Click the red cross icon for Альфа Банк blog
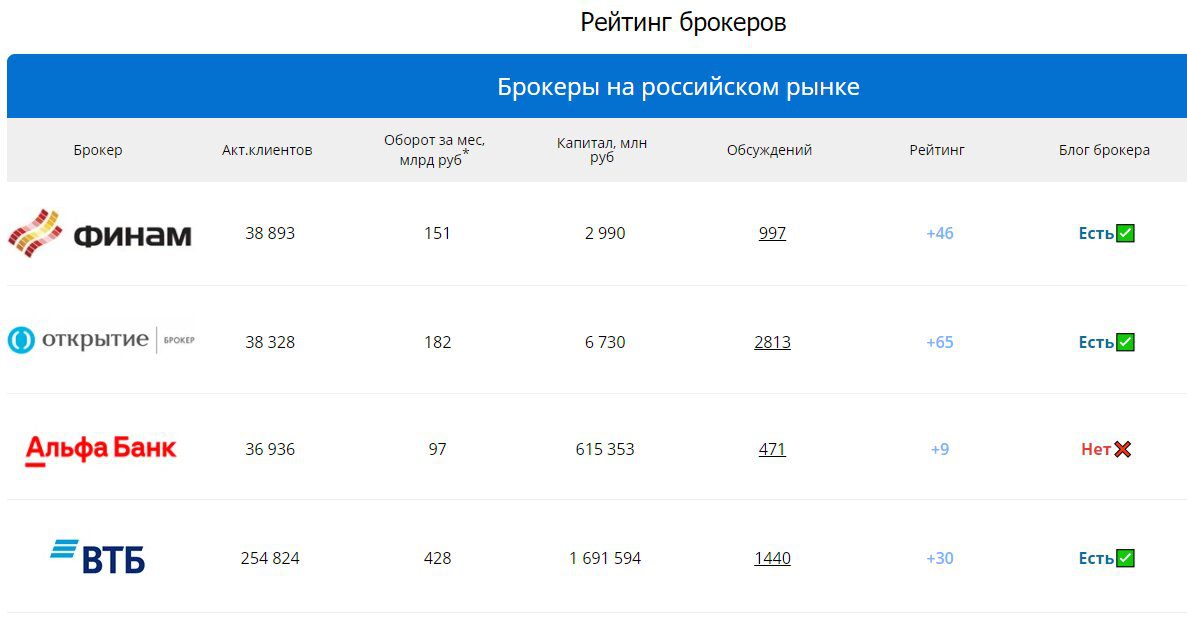Viewport: 1187px width, 637px height. pos(1122,450)
